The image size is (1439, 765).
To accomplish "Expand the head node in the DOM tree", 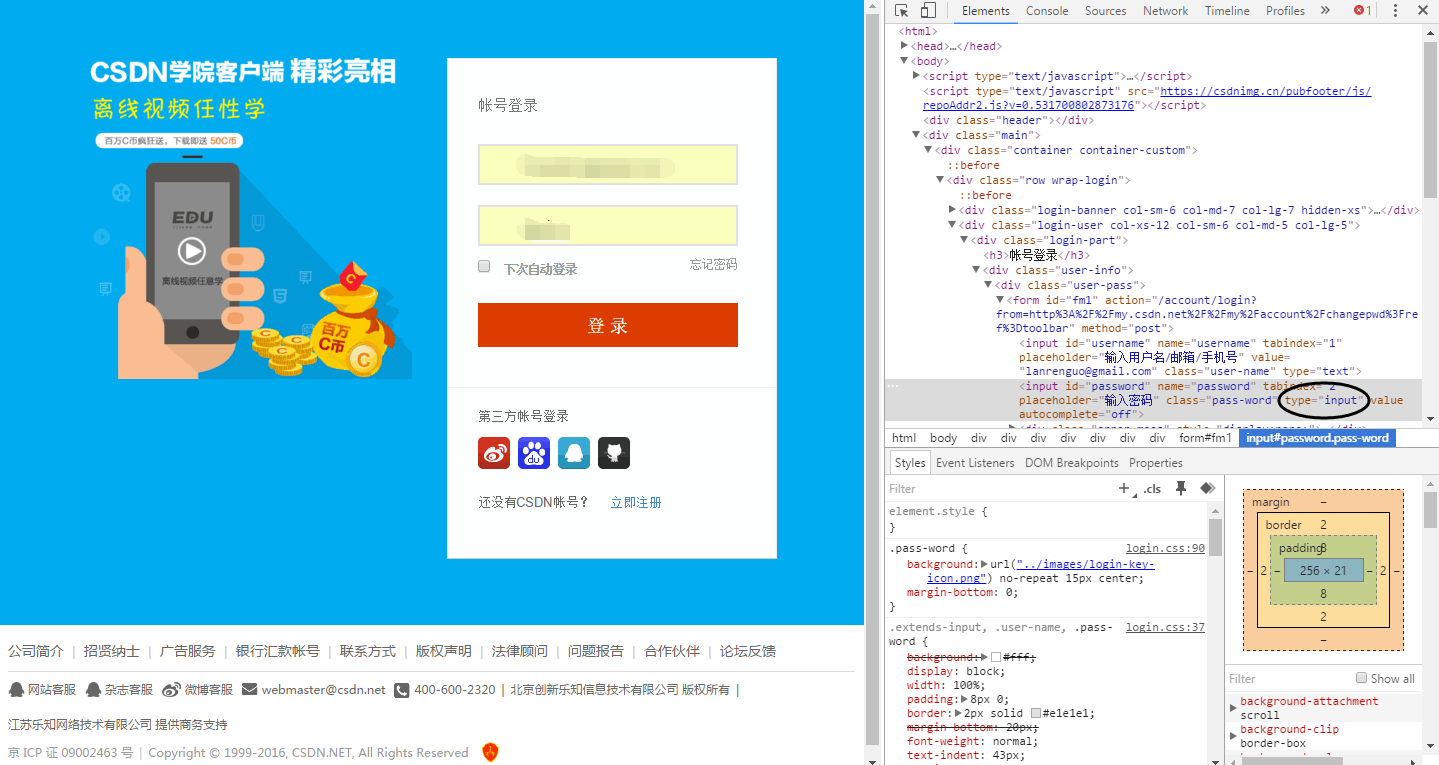I will pyautogui.click(x=904, y=46).
